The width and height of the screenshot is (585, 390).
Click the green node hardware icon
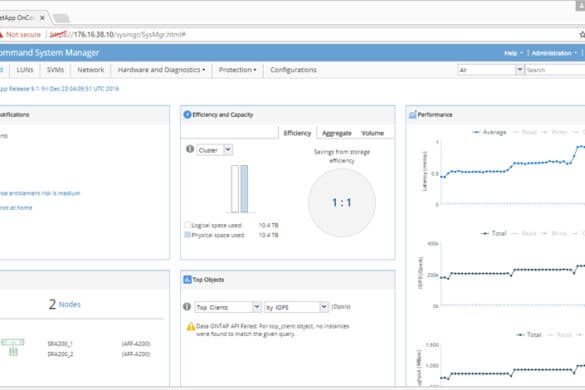13,346
